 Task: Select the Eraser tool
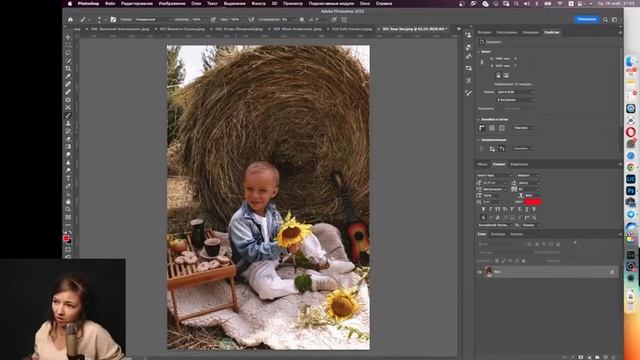68,139
